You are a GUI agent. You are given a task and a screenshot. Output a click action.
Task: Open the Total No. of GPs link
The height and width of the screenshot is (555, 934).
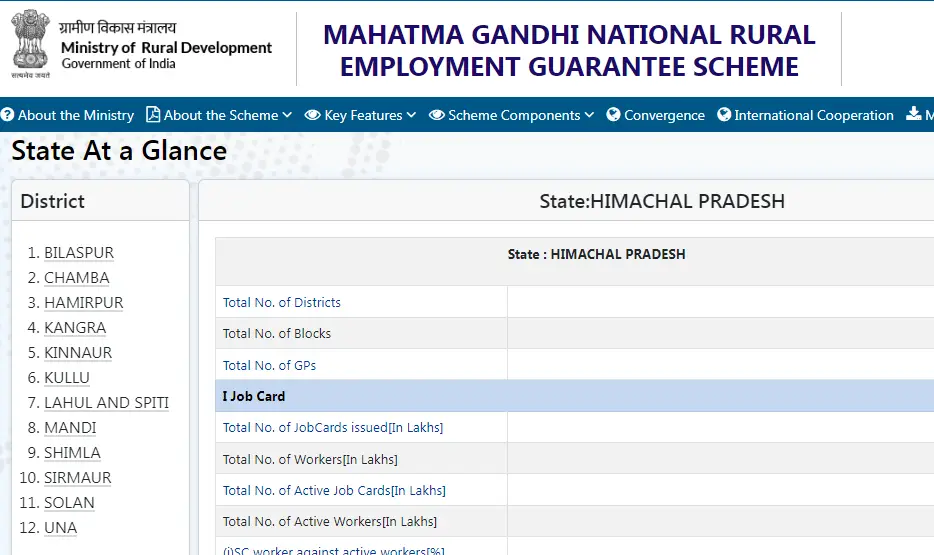pos(269,365)
